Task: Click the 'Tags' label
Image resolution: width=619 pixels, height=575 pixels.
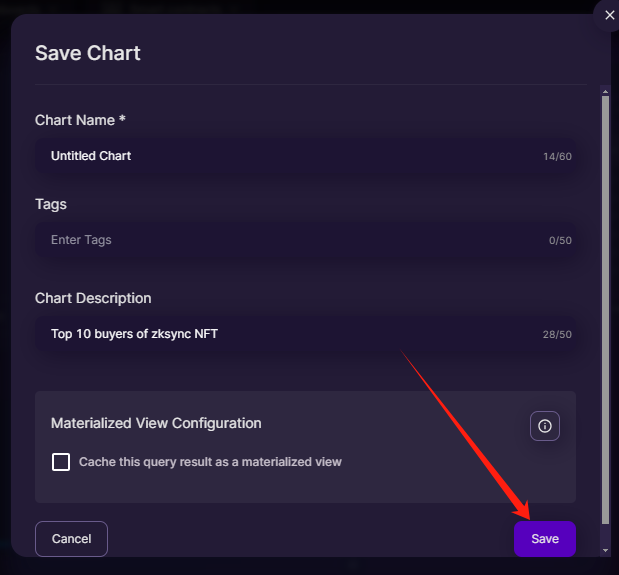Action: pyautogui.click(x=51, y=204)
